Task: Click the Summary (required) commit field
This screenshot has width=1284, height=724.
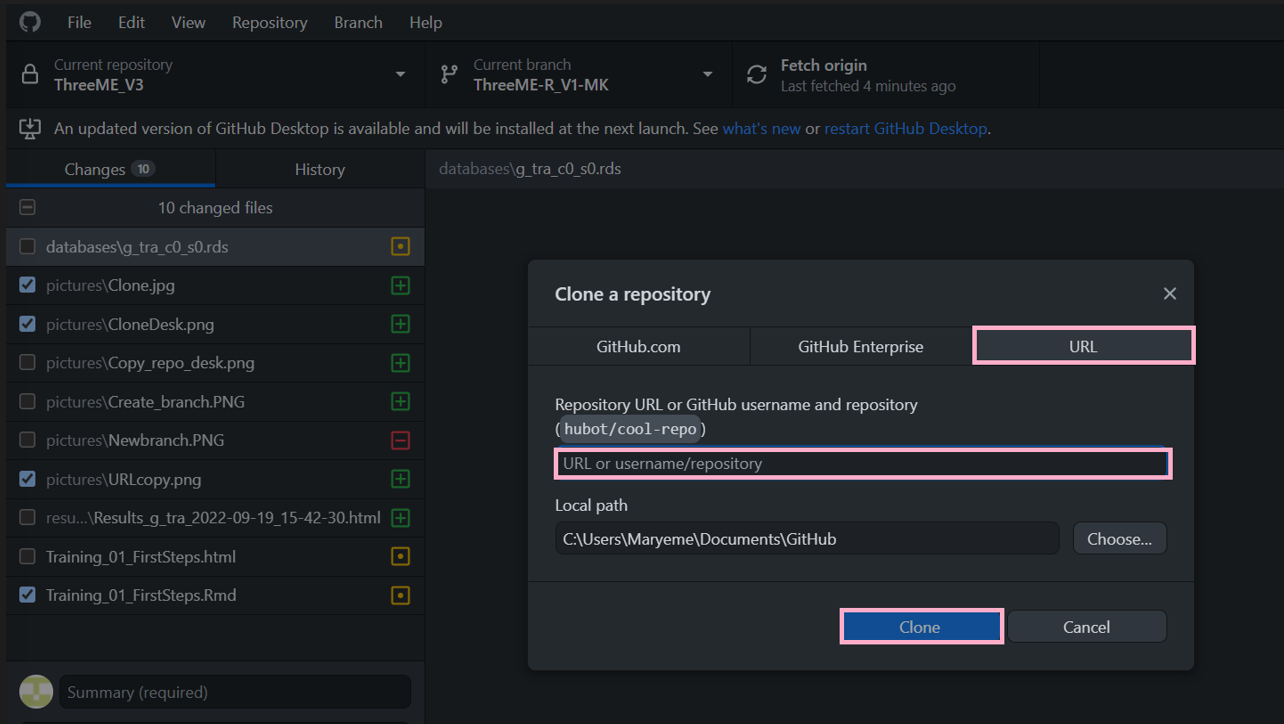Action: [x=235, y=692]
